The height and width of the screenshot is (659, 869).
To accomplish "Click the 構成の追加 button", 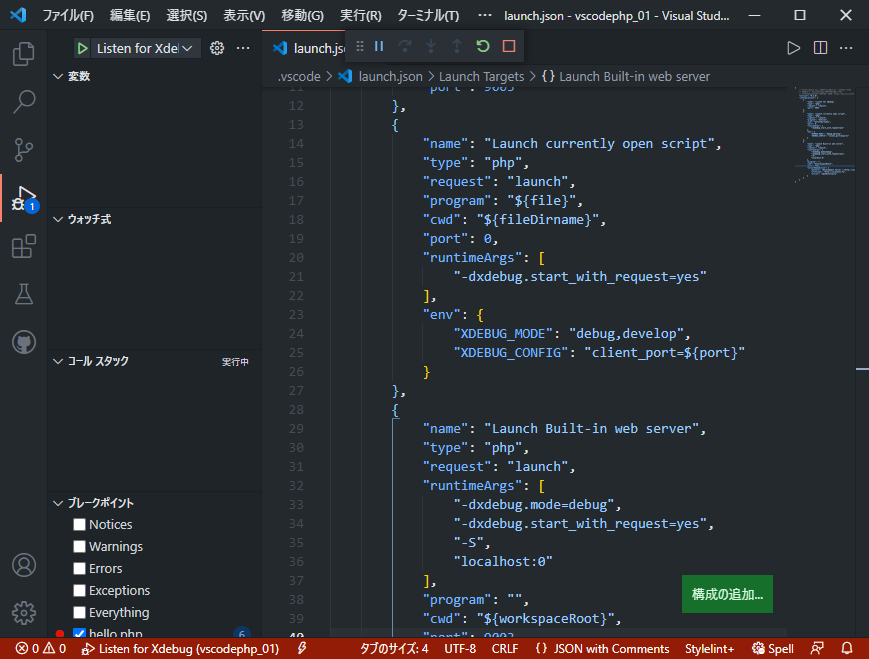I will [726, 594].
